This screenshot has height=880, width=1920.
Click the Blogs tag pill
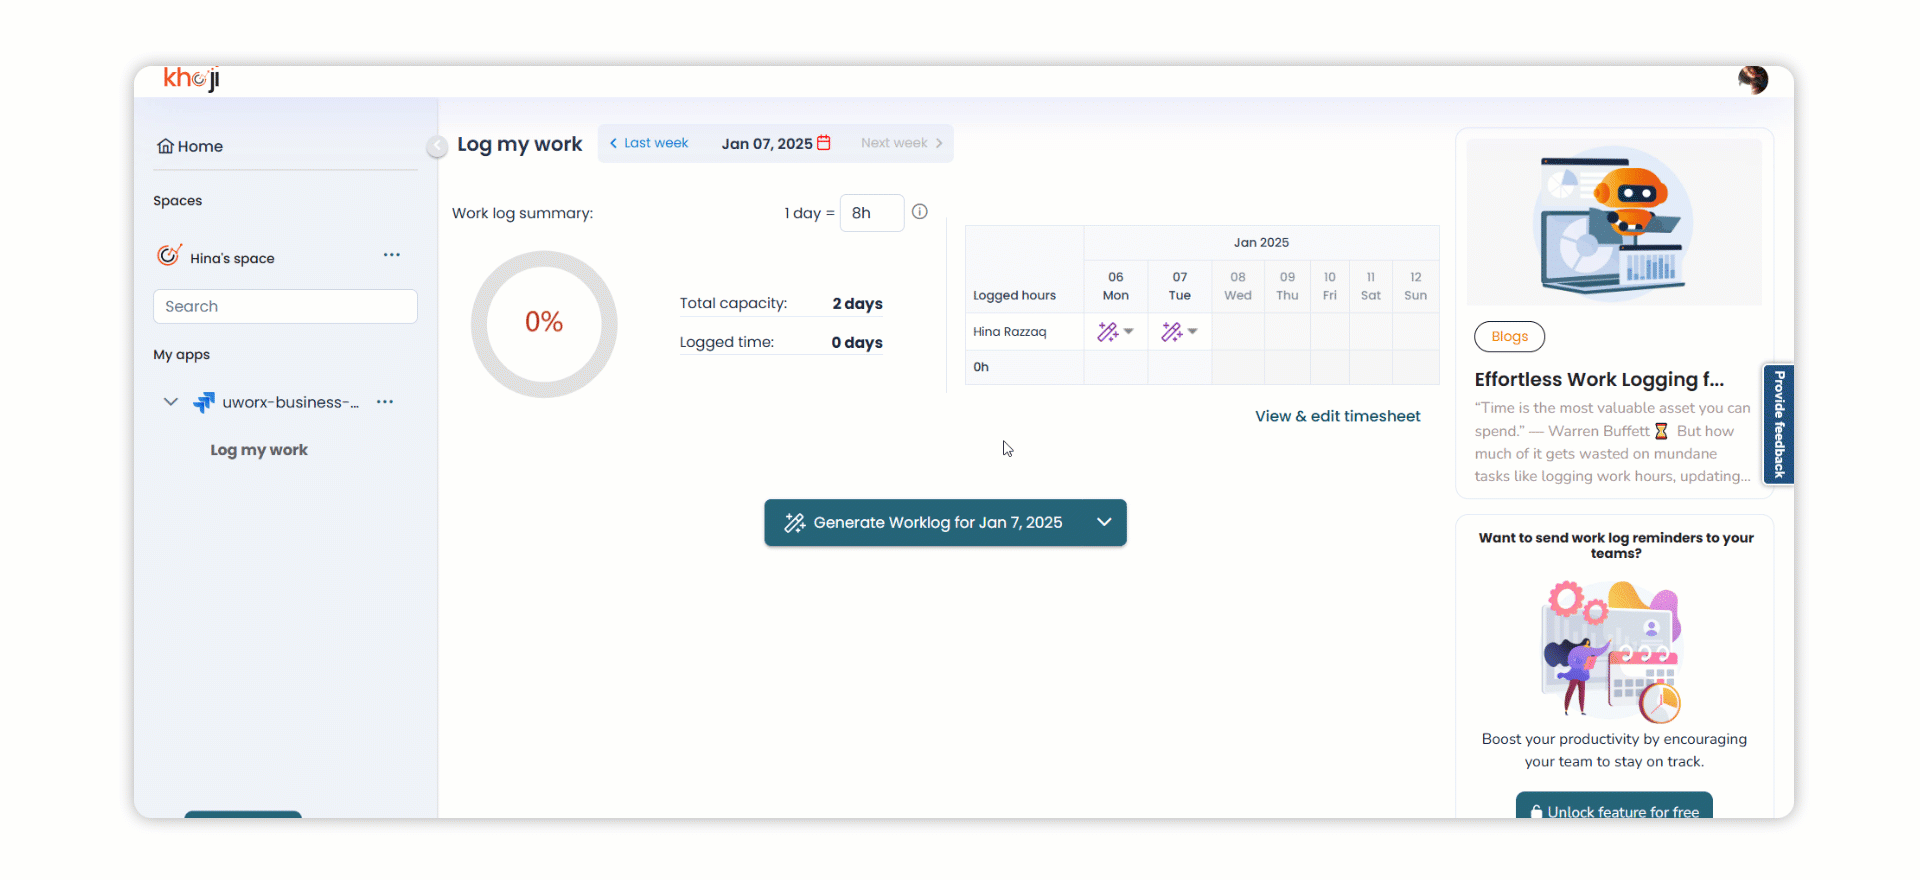1509,337
